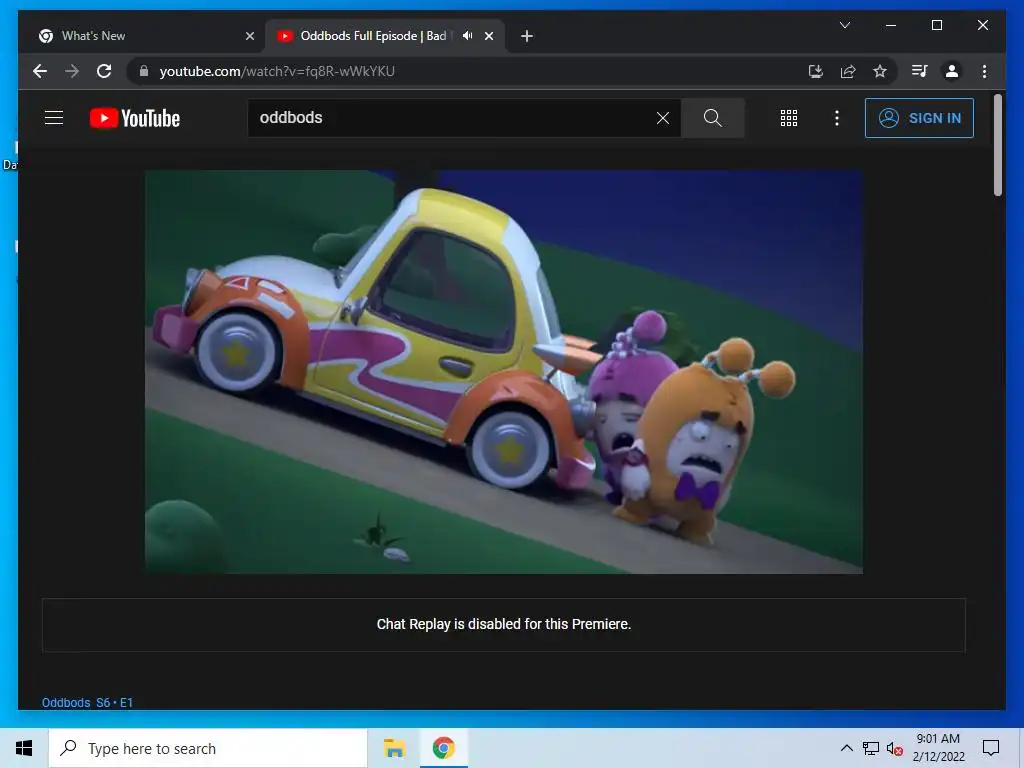
Task: Click the address bar URL
Action: pos(277,71)
